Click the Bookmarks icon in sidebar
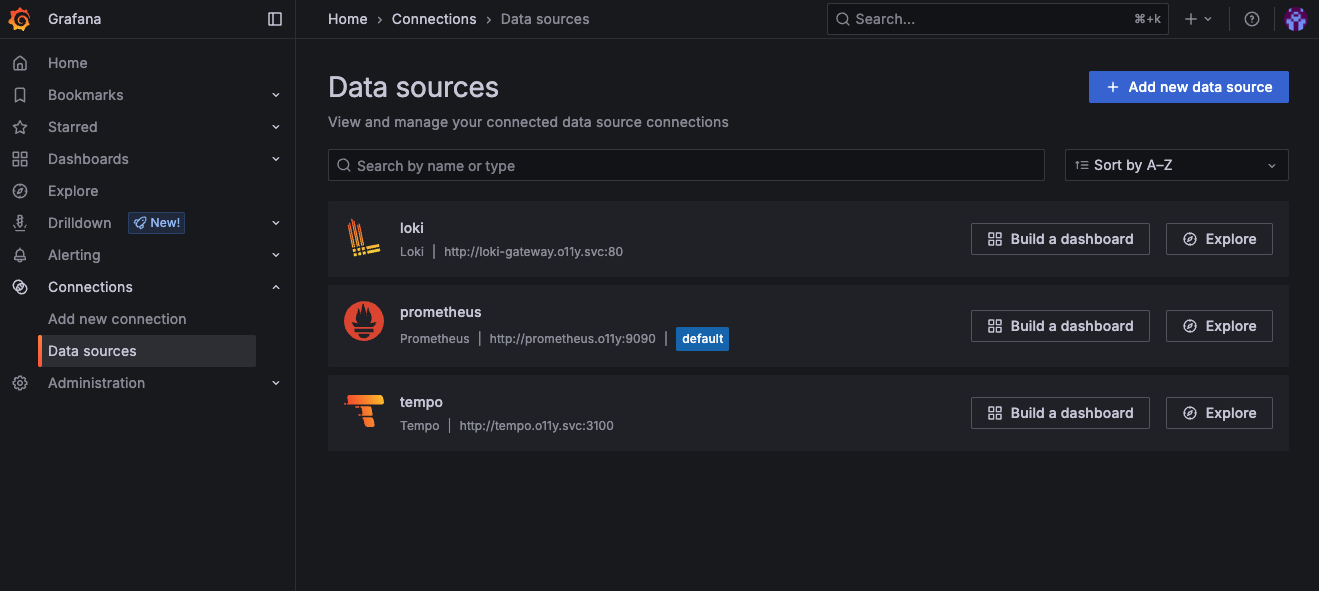The image size is (1319, 591). 20,95
